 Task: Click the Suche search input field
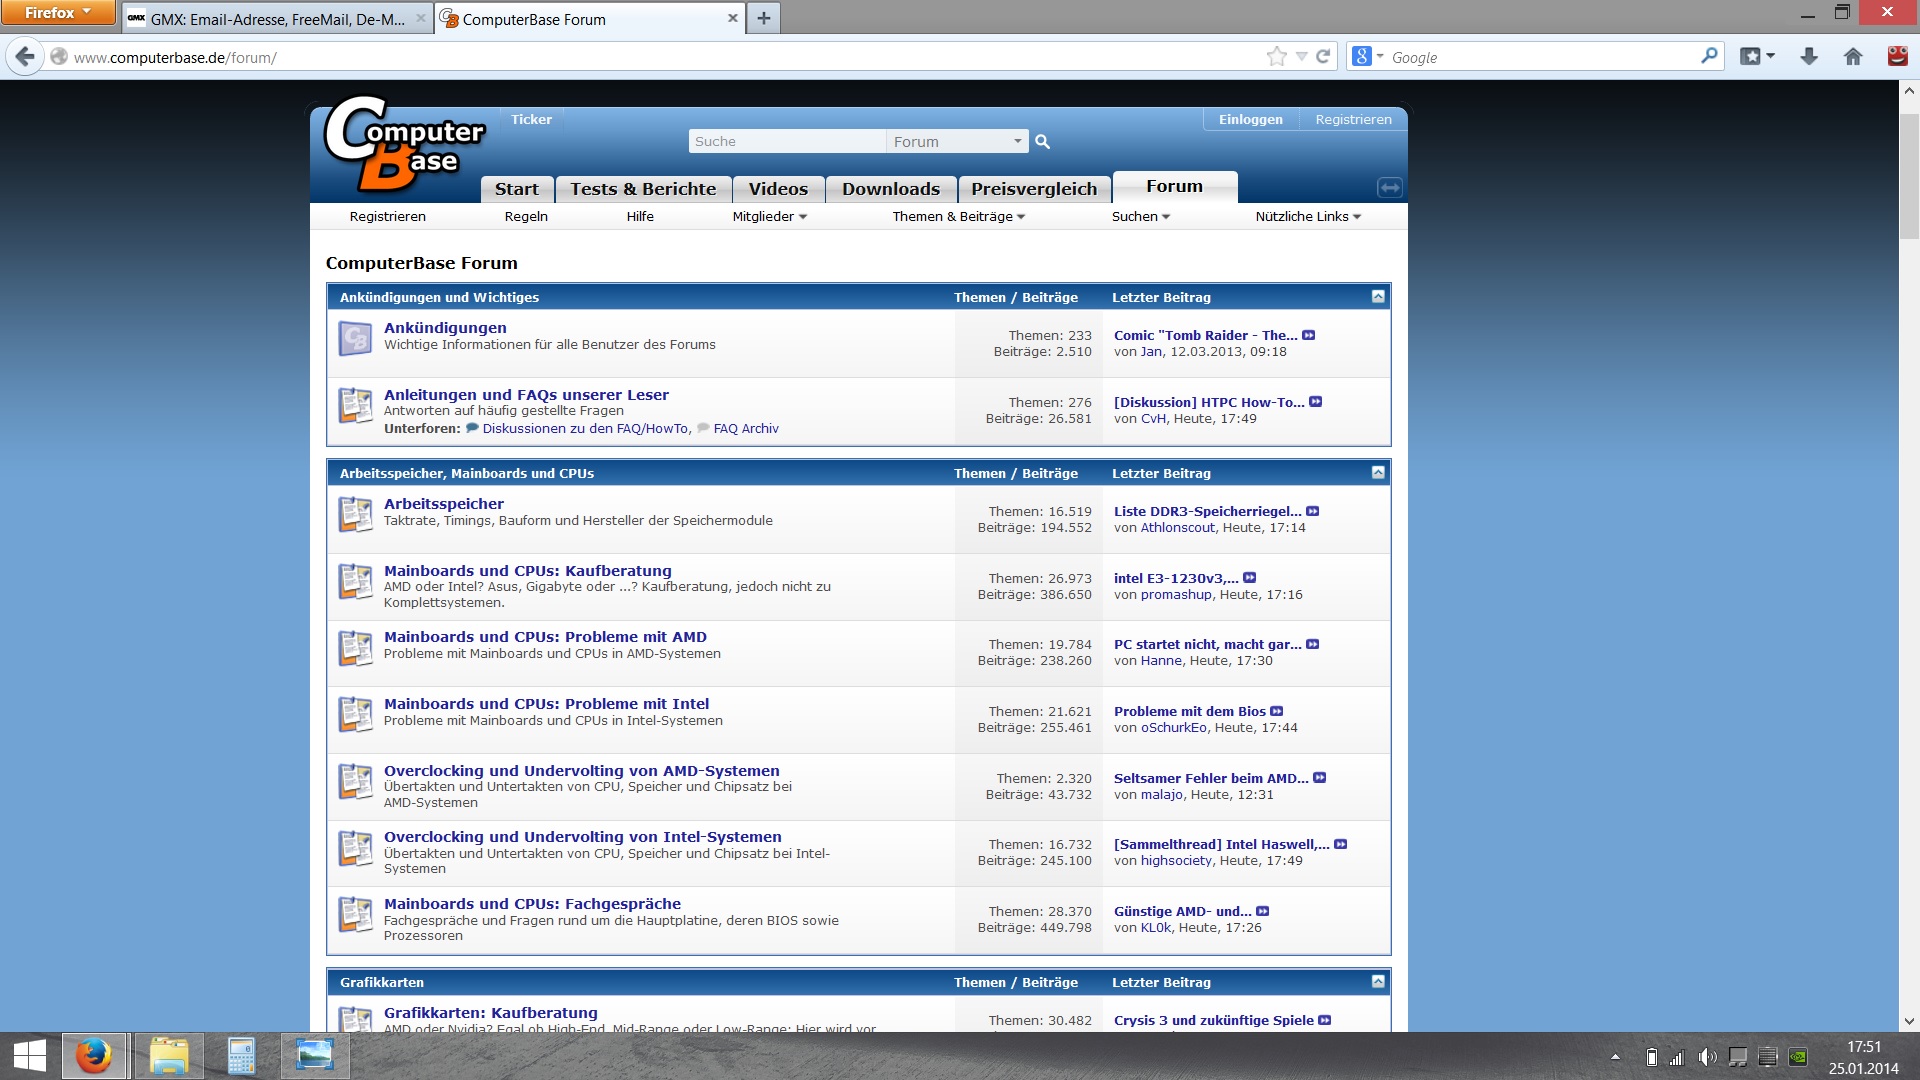click(x=787, y=142)
